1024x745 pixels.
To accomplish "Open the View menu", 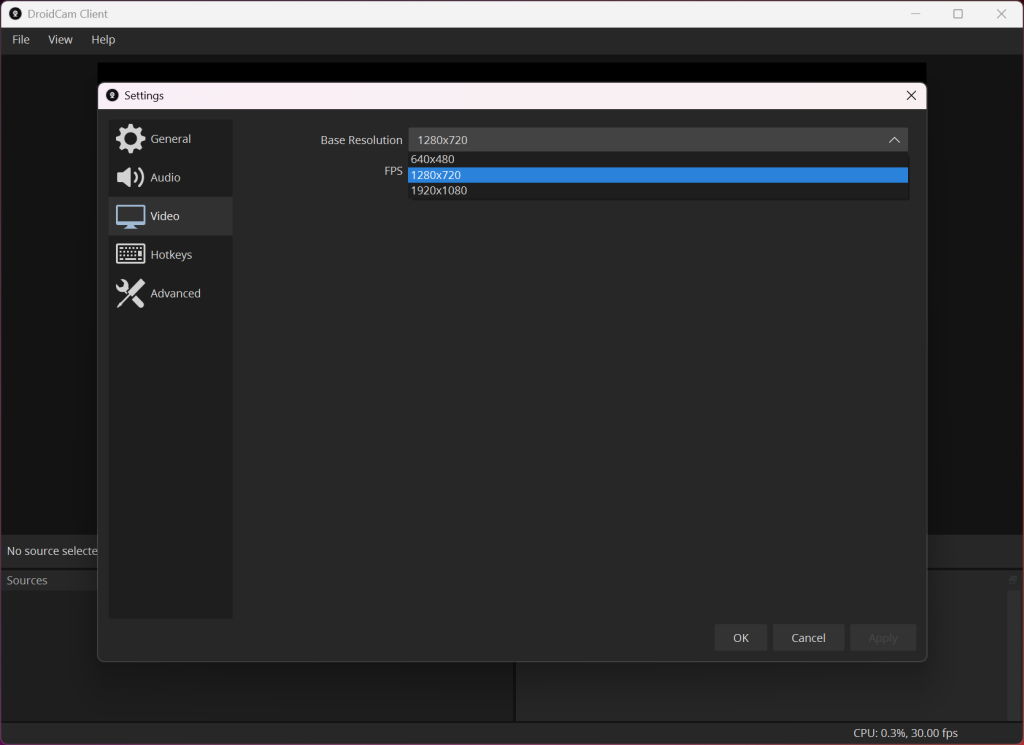I will (60, 40).
